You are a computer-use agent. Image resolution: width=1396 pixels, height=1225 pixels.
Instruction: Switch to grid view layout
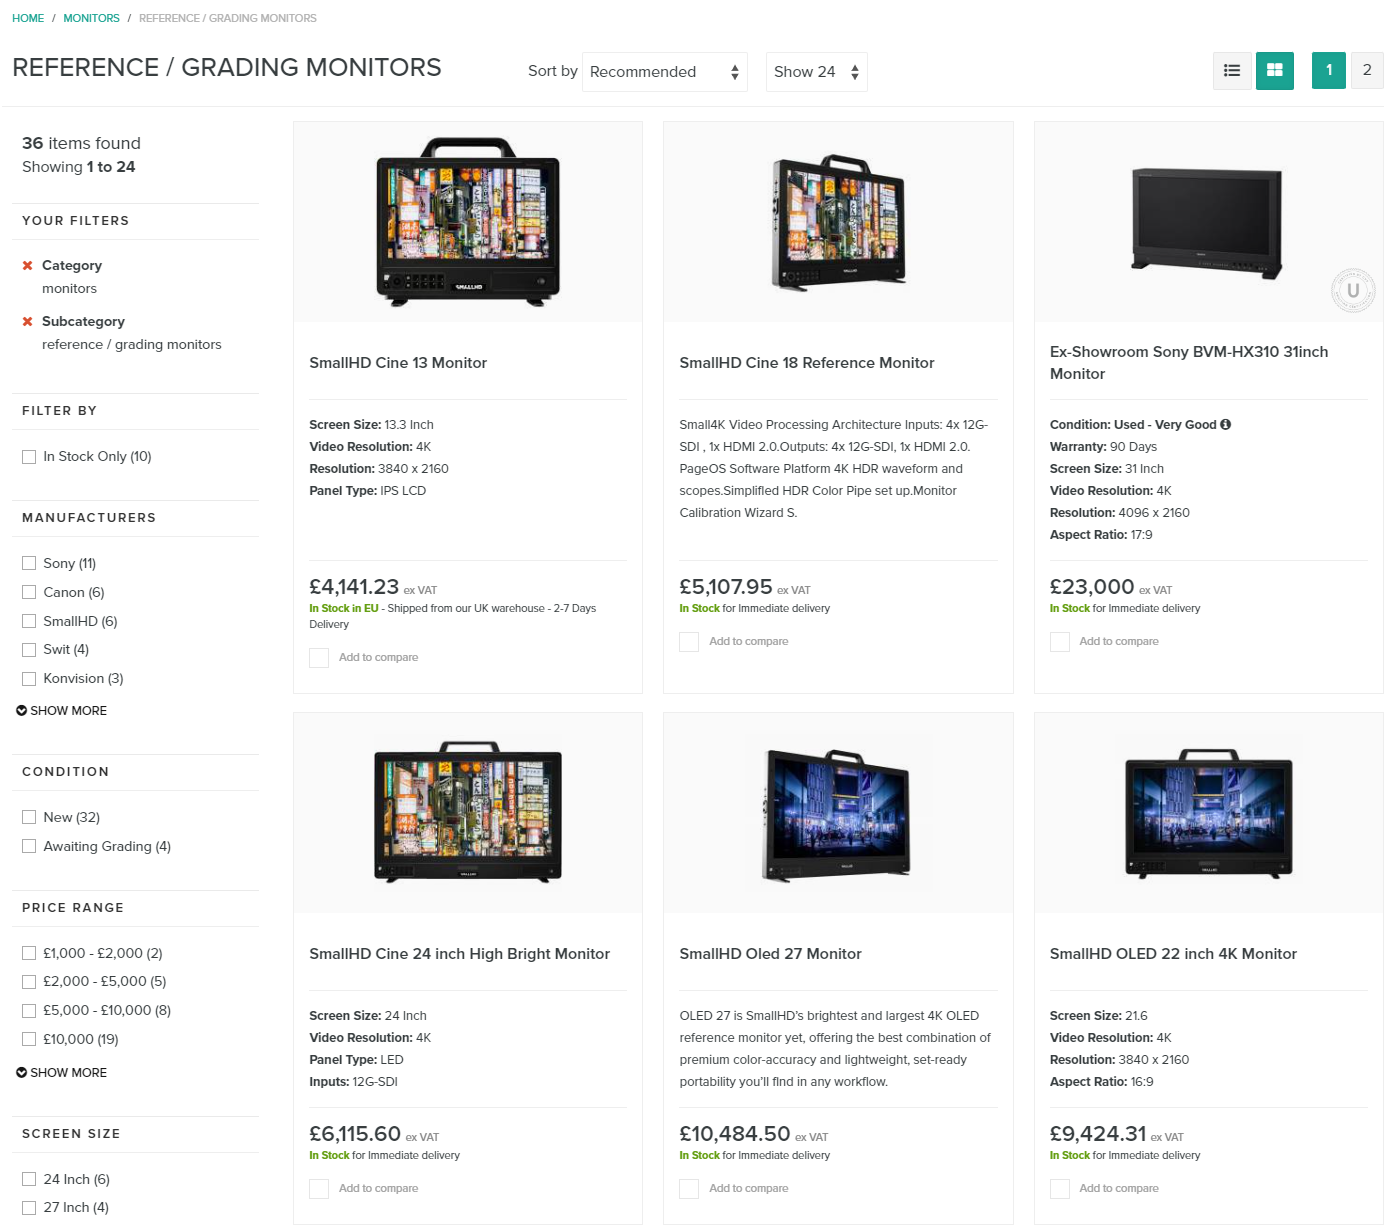1275,70
